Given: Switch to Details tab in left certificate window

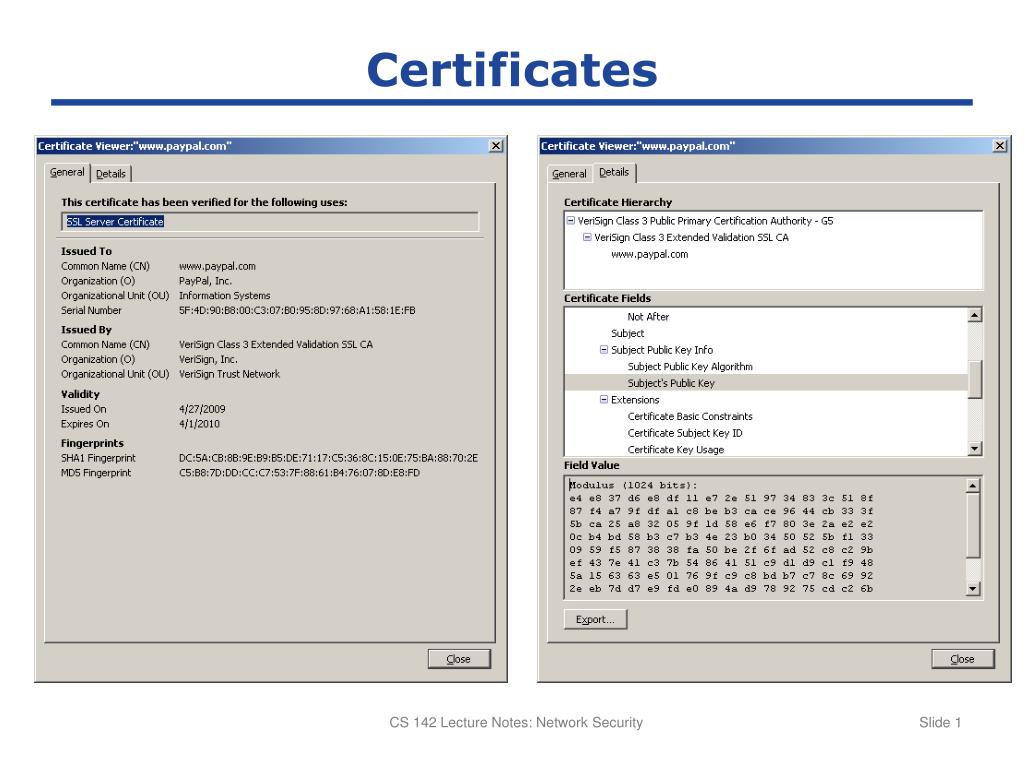Looking at the screenshot, I should pyautogui.click(x=111, y=174).
